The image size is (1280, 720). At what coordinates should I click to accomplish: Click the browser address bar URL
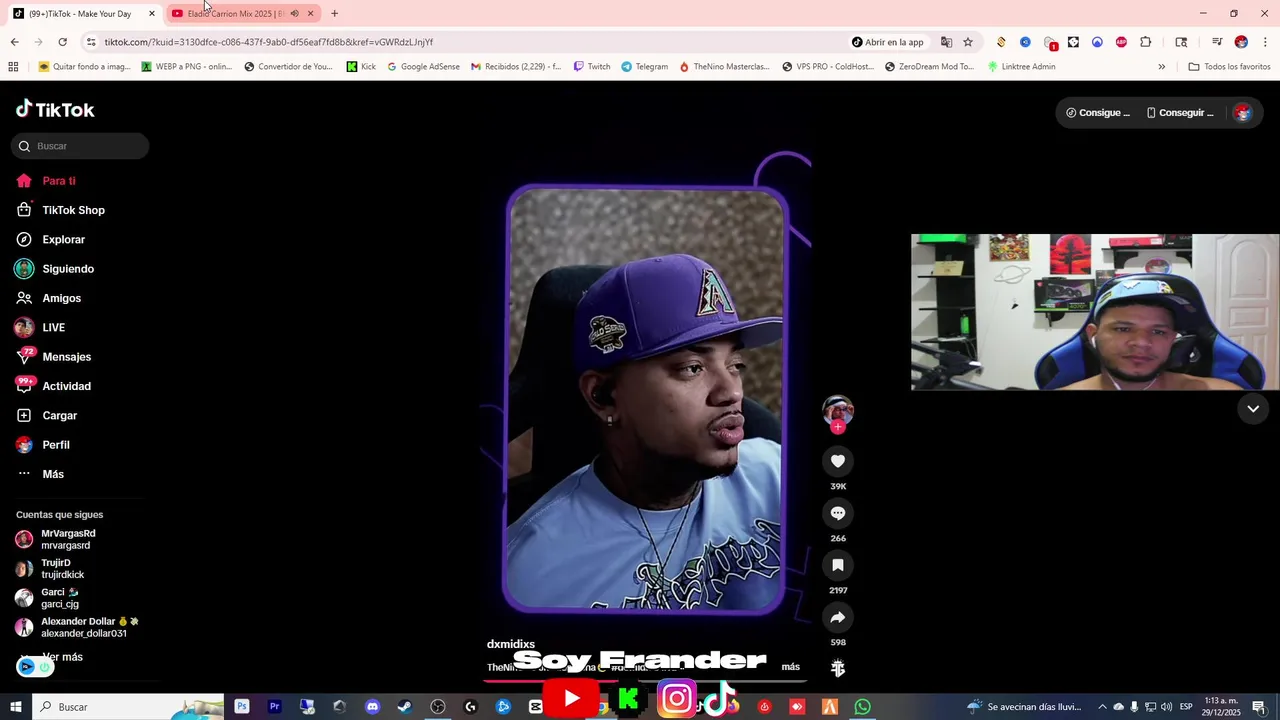pyautogui.click(x=269, y=42)
